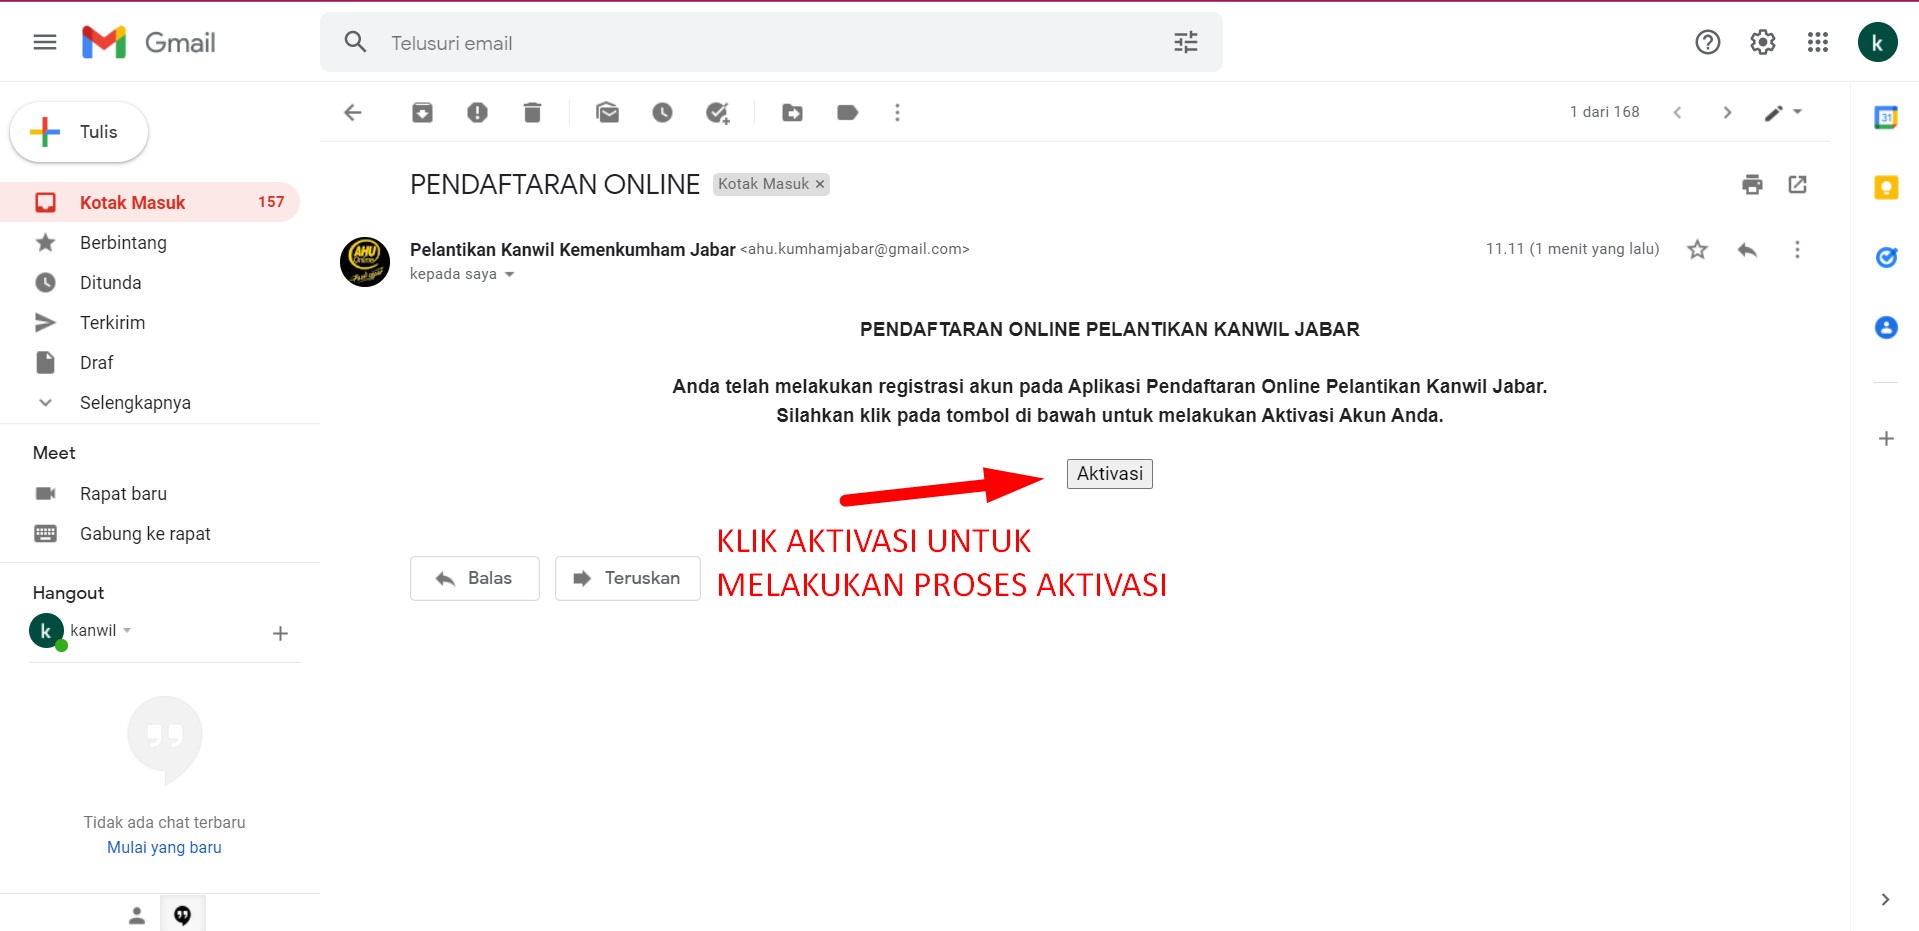Screen dimensions: 1919x931
Task: Expand Selengkapnya in the sidebar
Action: pos(135,403)
